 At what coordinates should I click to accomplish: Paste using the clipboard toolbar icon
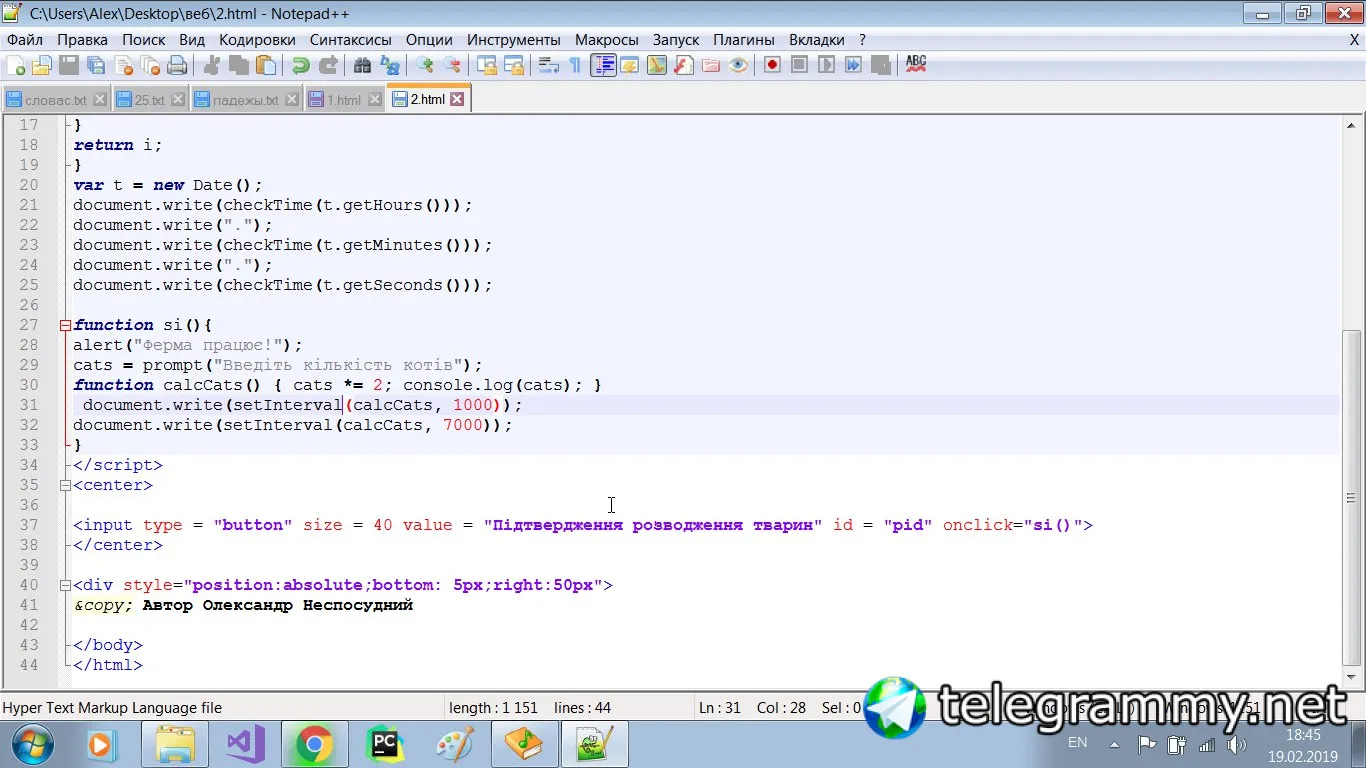pos(266,66)
